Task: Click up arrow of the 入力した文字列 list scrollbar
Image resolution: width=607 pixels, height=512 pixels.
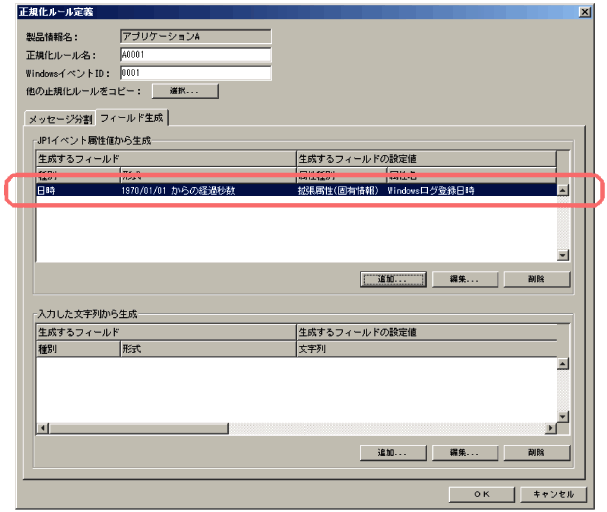Action: point(563,364)
